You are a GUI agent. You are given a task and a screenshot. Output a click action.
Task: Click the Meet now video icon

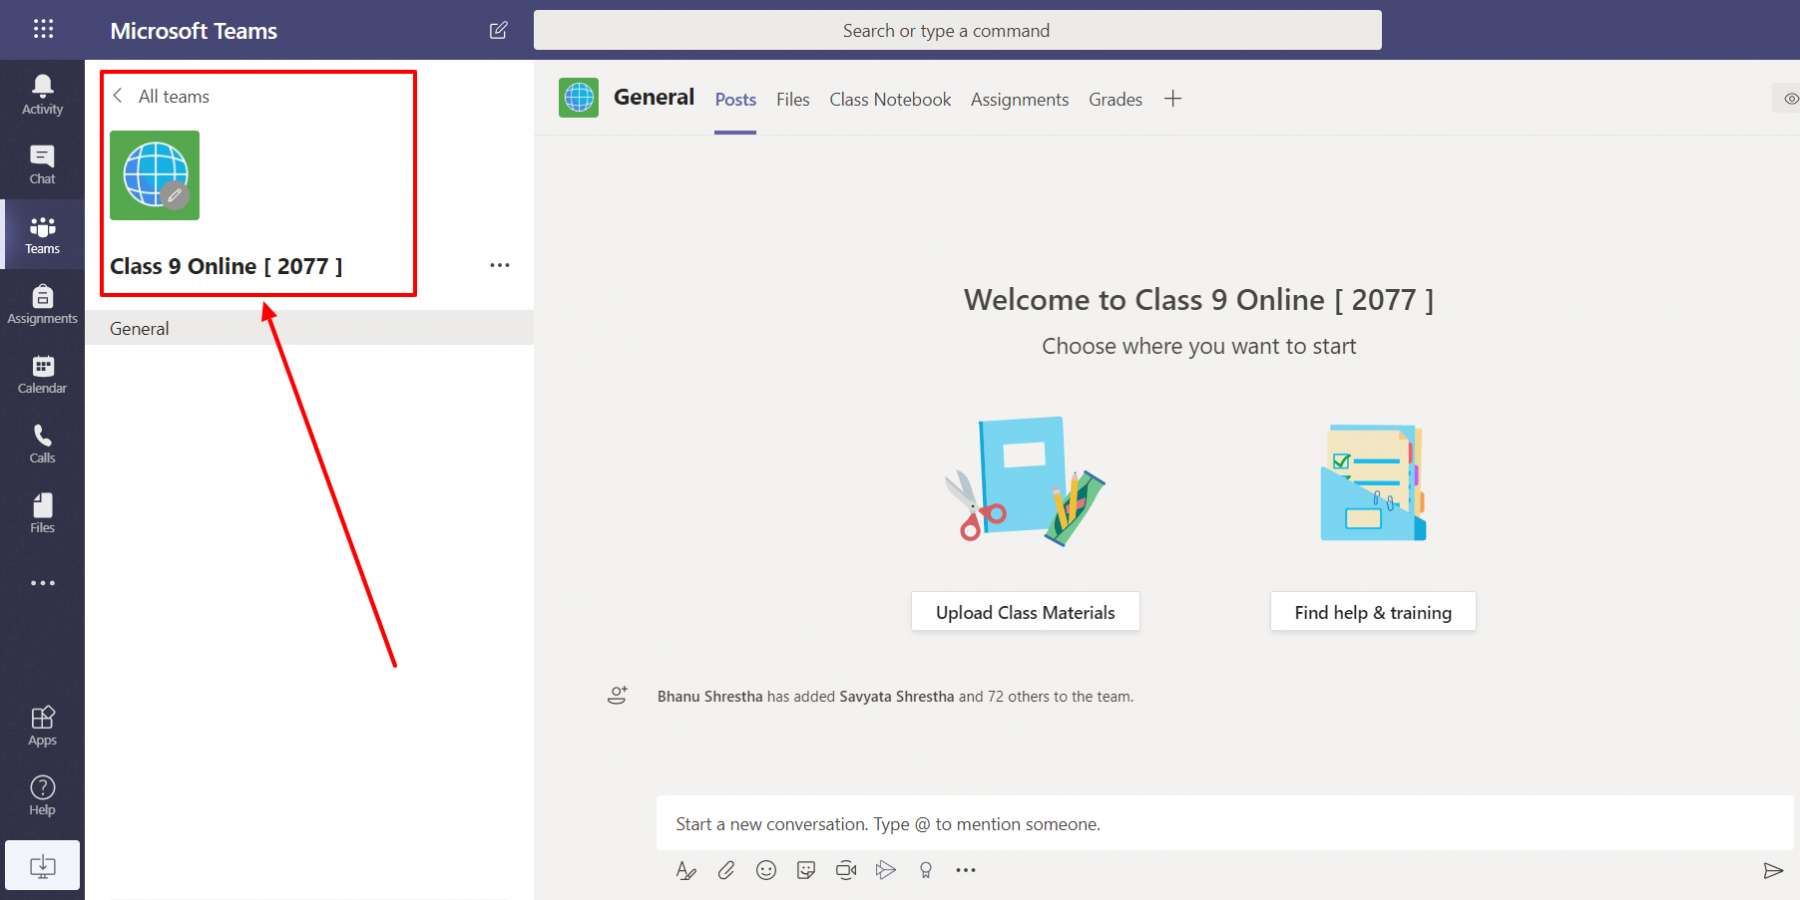(846, 870)
